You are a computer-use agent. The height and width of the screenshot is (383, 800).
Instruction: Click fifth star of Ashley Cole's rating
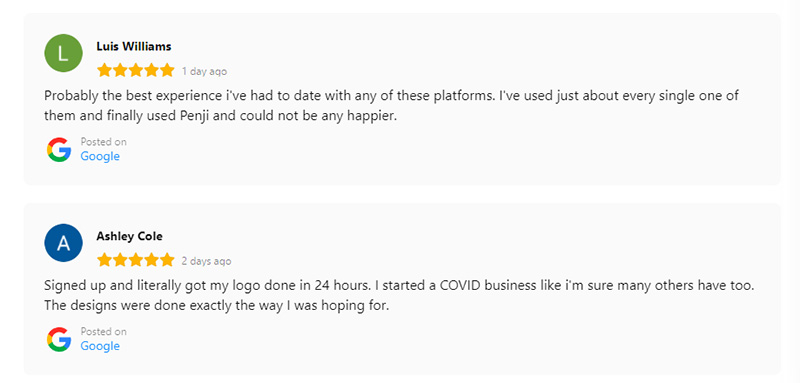pos(167,260)
